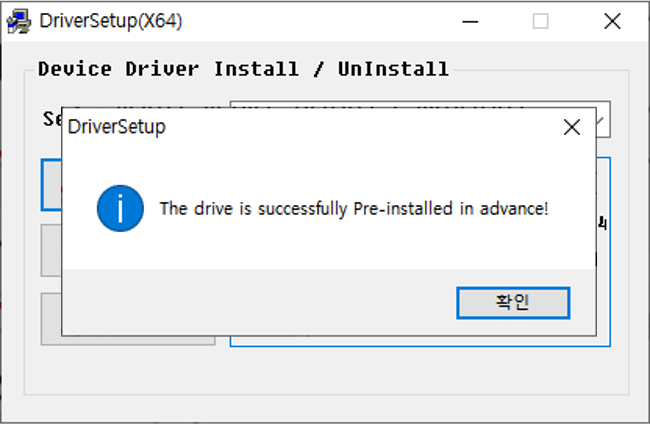
Task: Click the blue information icon
Action: [120, 208]
